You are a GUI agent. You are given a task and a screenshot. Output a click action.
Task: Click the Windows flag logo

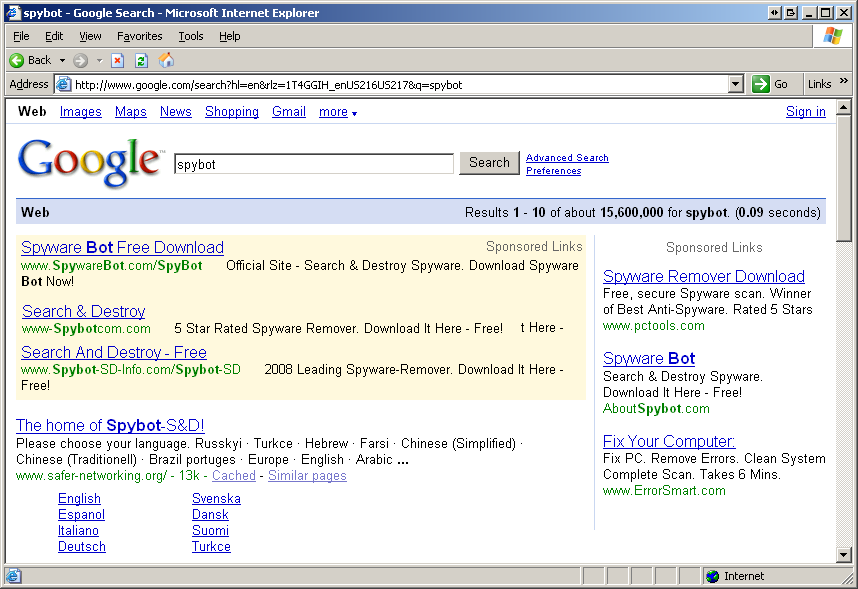click(833, 36)
